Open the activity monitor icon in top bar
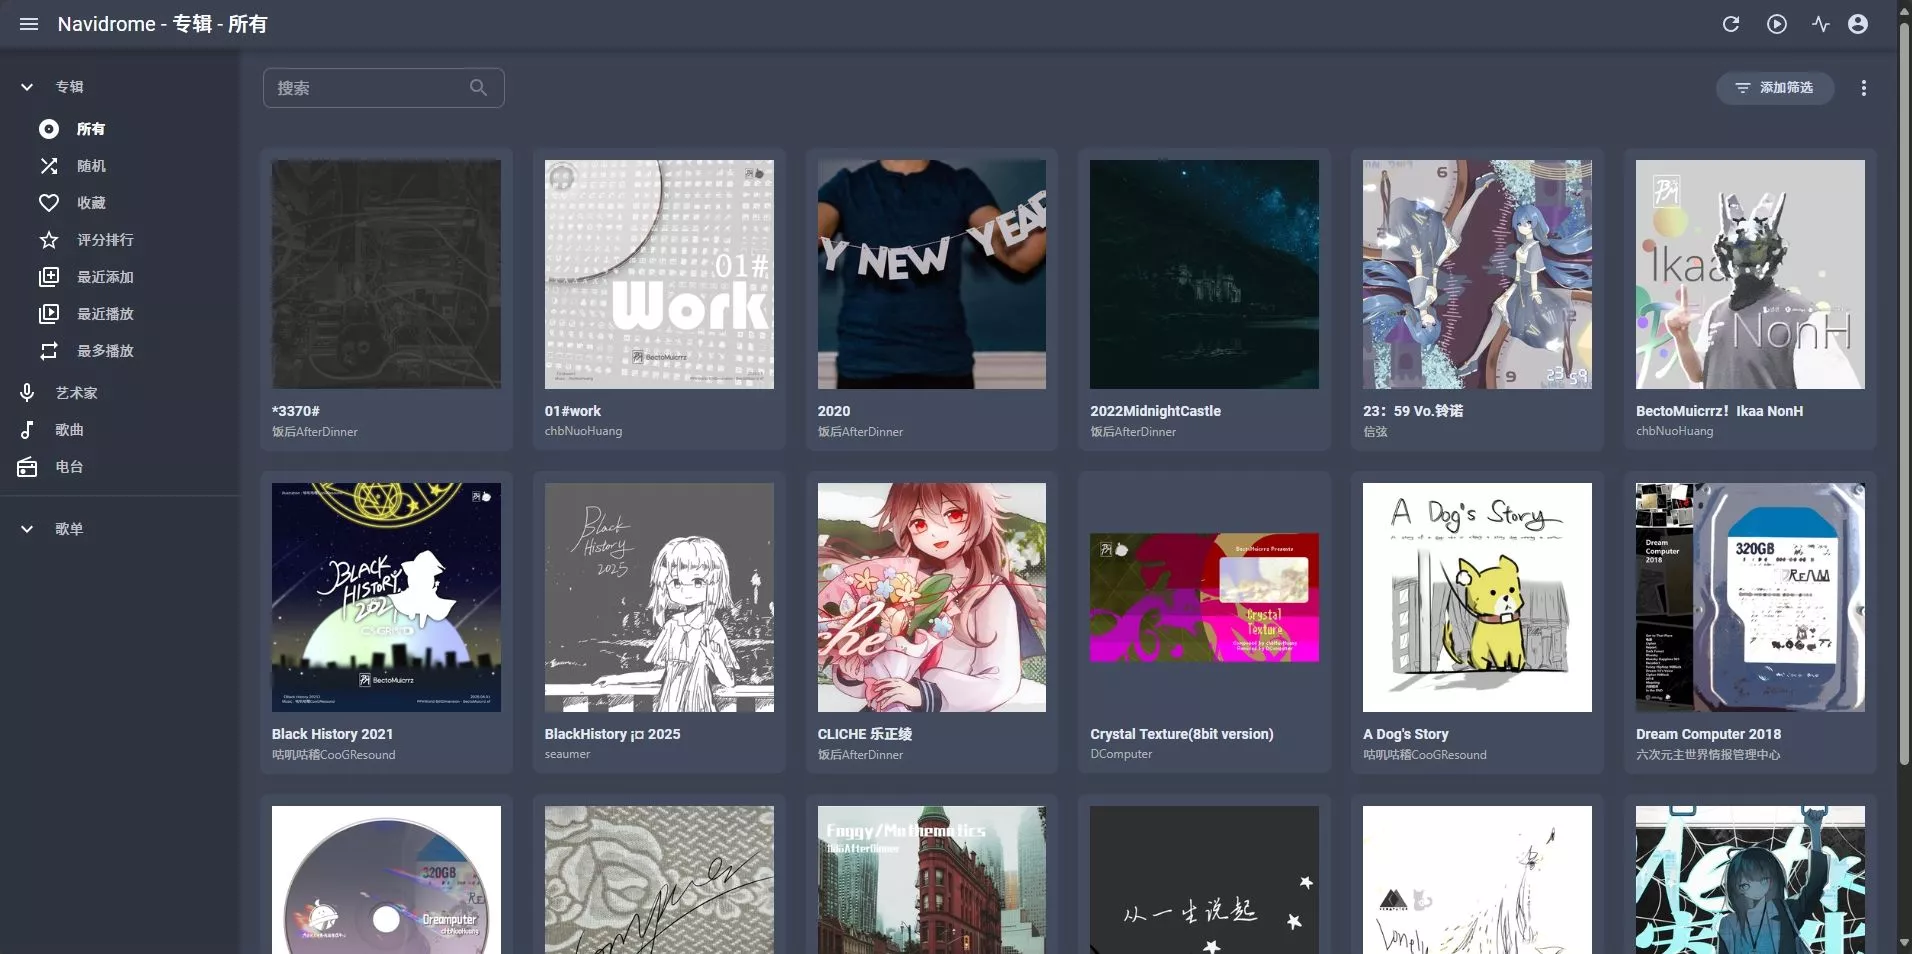Viewport: 1912px width, 954px height. 1819,24
